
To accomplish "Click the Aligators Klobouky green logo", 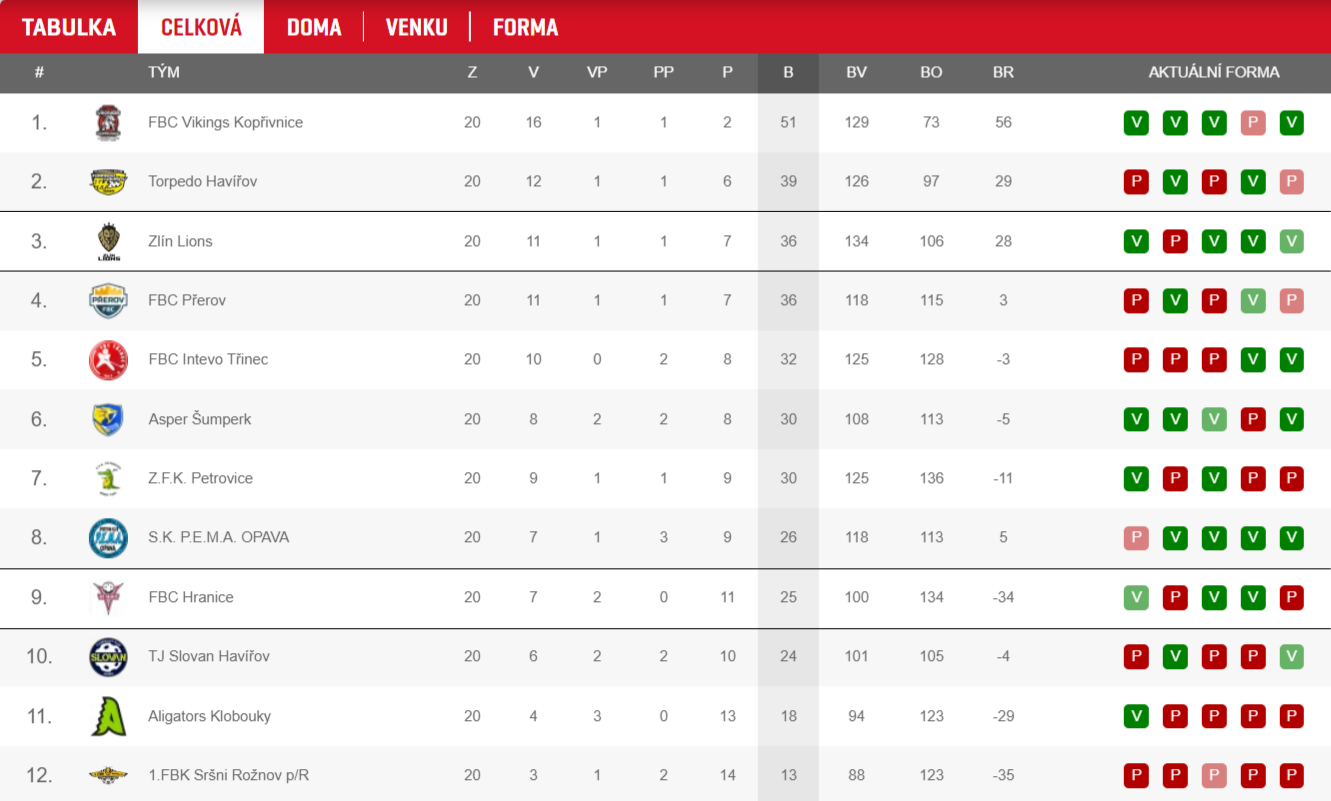I will (x=108, y=716).
